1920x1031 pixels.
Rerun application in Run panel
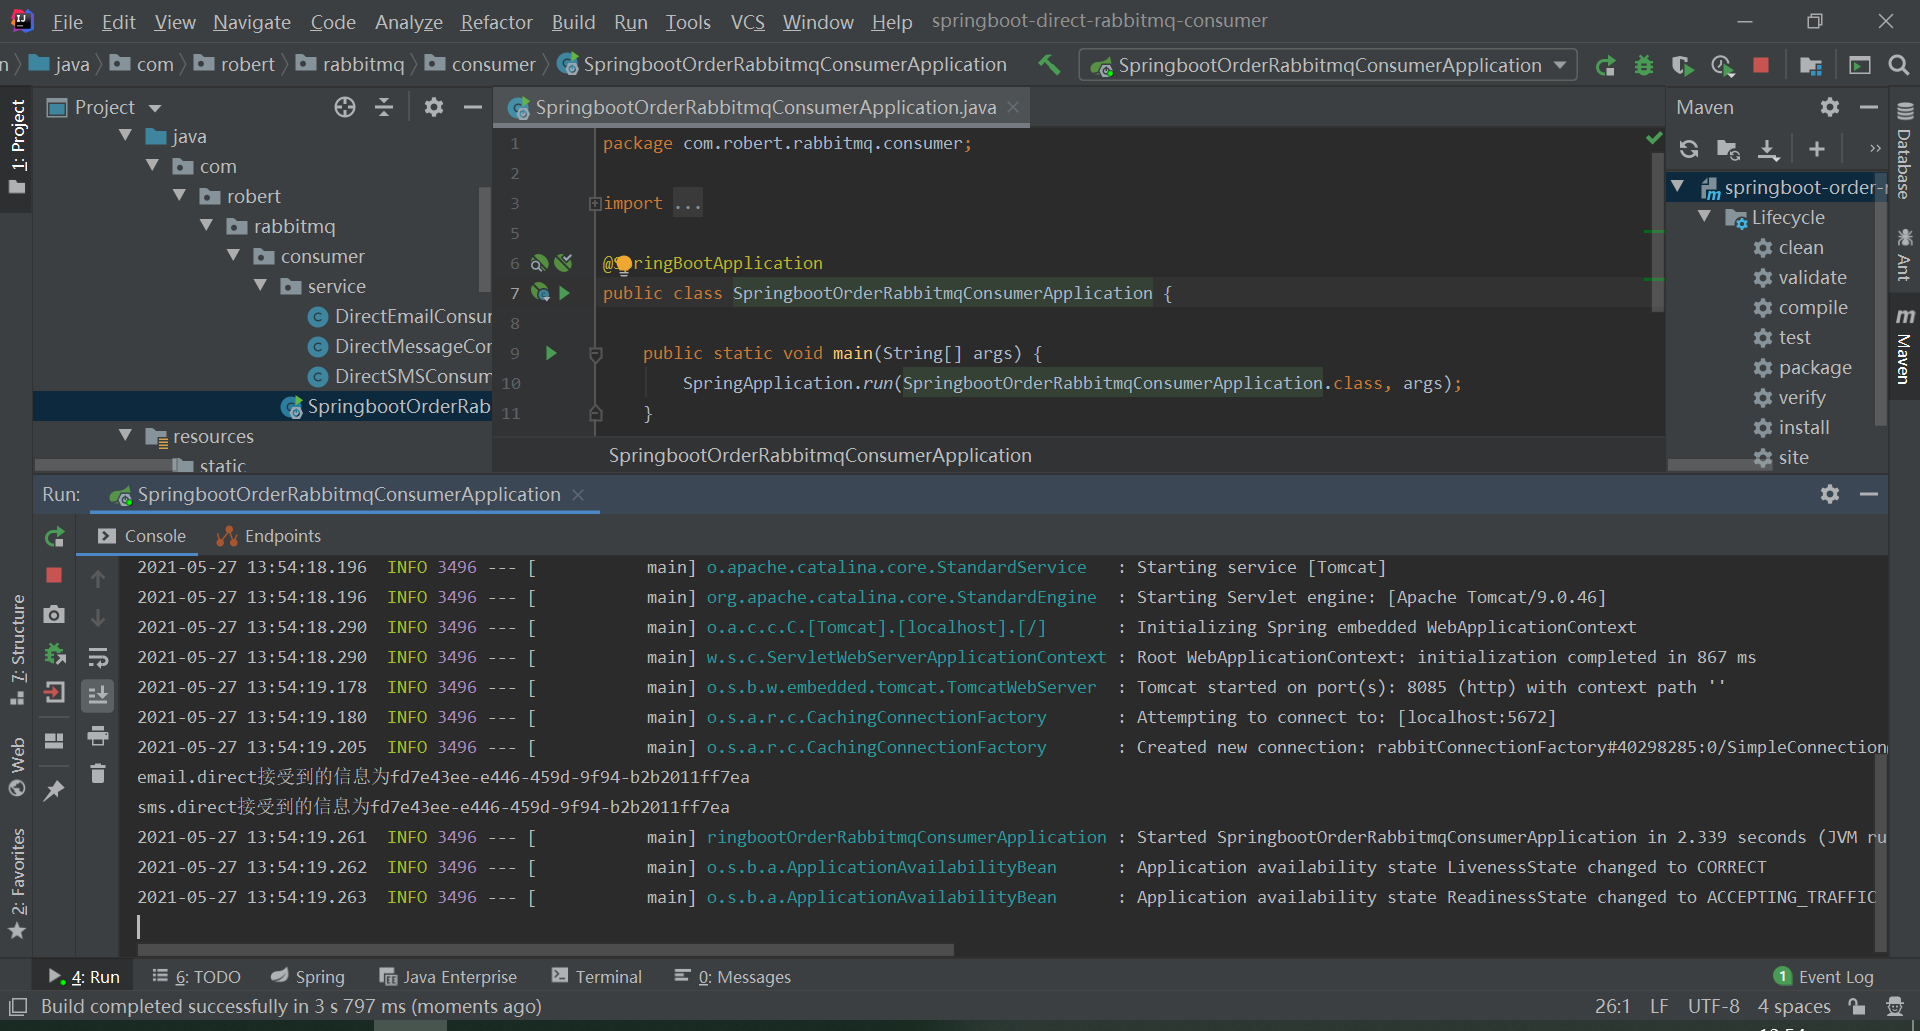click(x=55, y=537)
